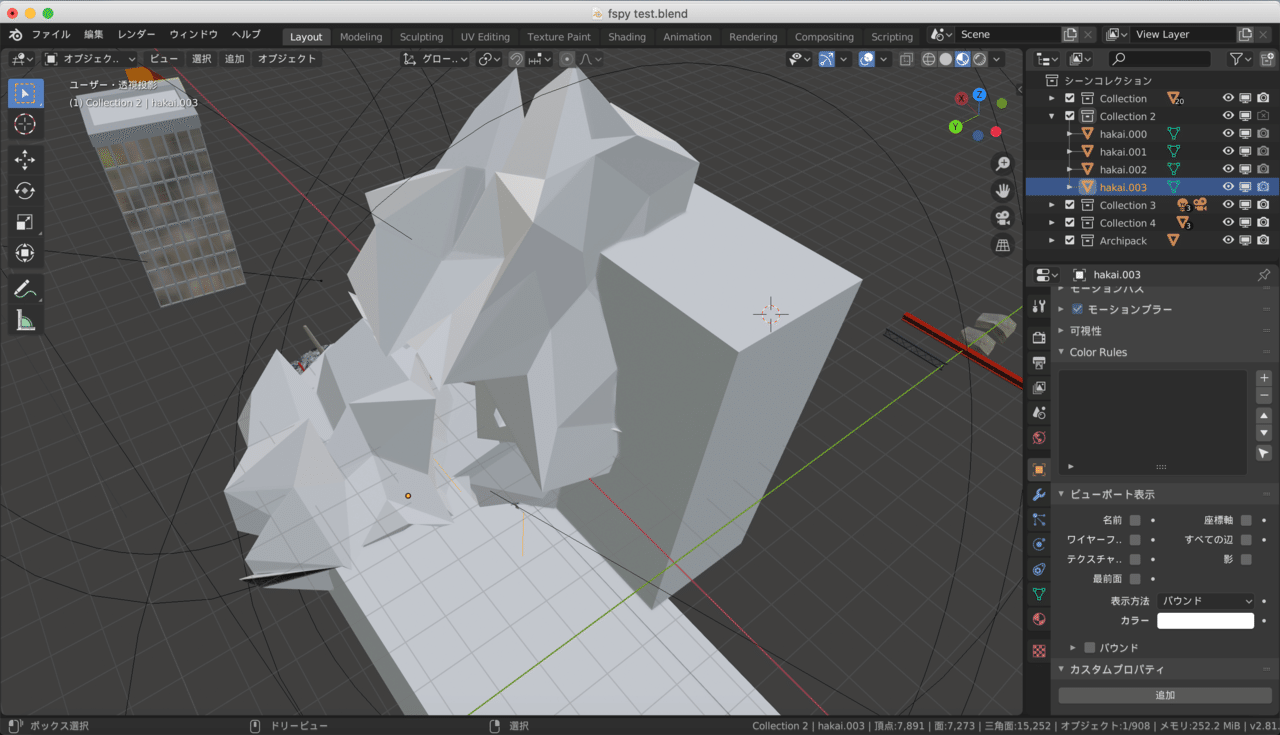
Task: Select the Annotate pencil tool
Action: [26, 289]
